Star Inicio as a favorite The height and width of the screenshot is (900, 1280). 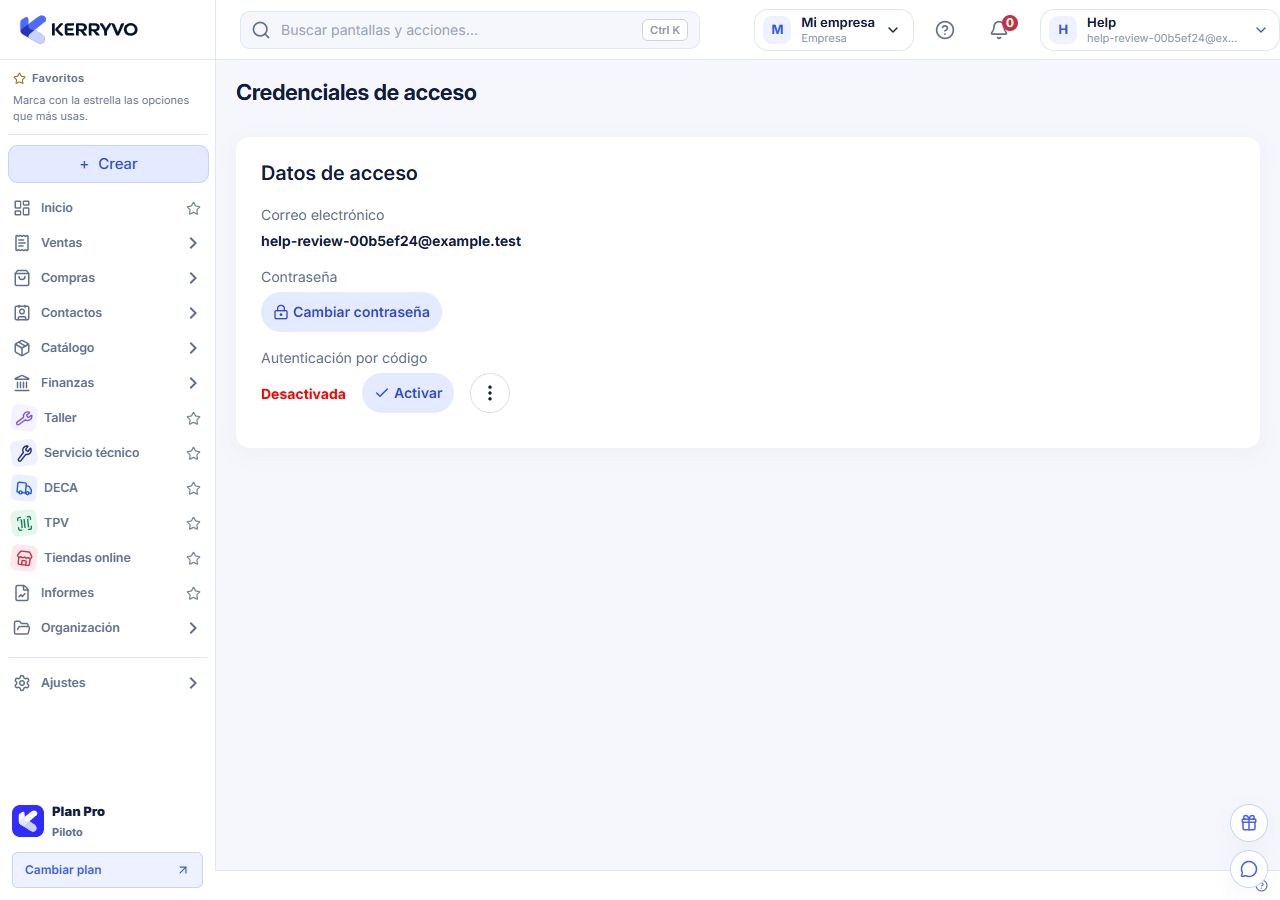point(194,208)
